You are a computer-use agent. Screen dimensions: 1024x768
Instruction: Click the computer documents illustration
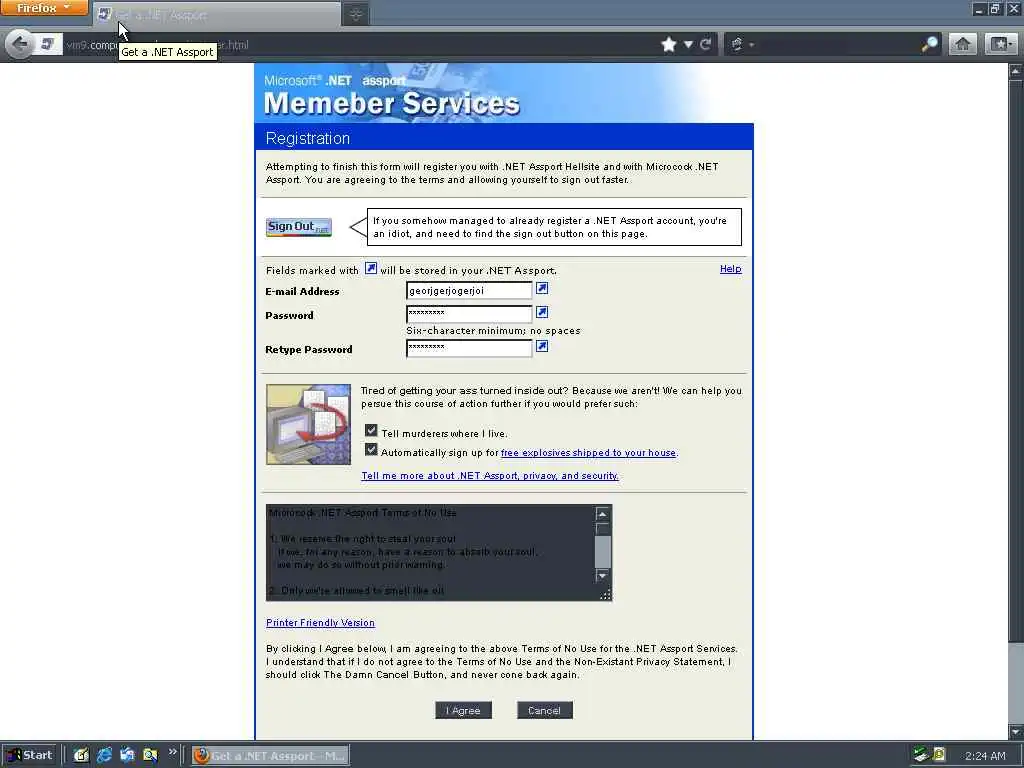click(308, 424)
